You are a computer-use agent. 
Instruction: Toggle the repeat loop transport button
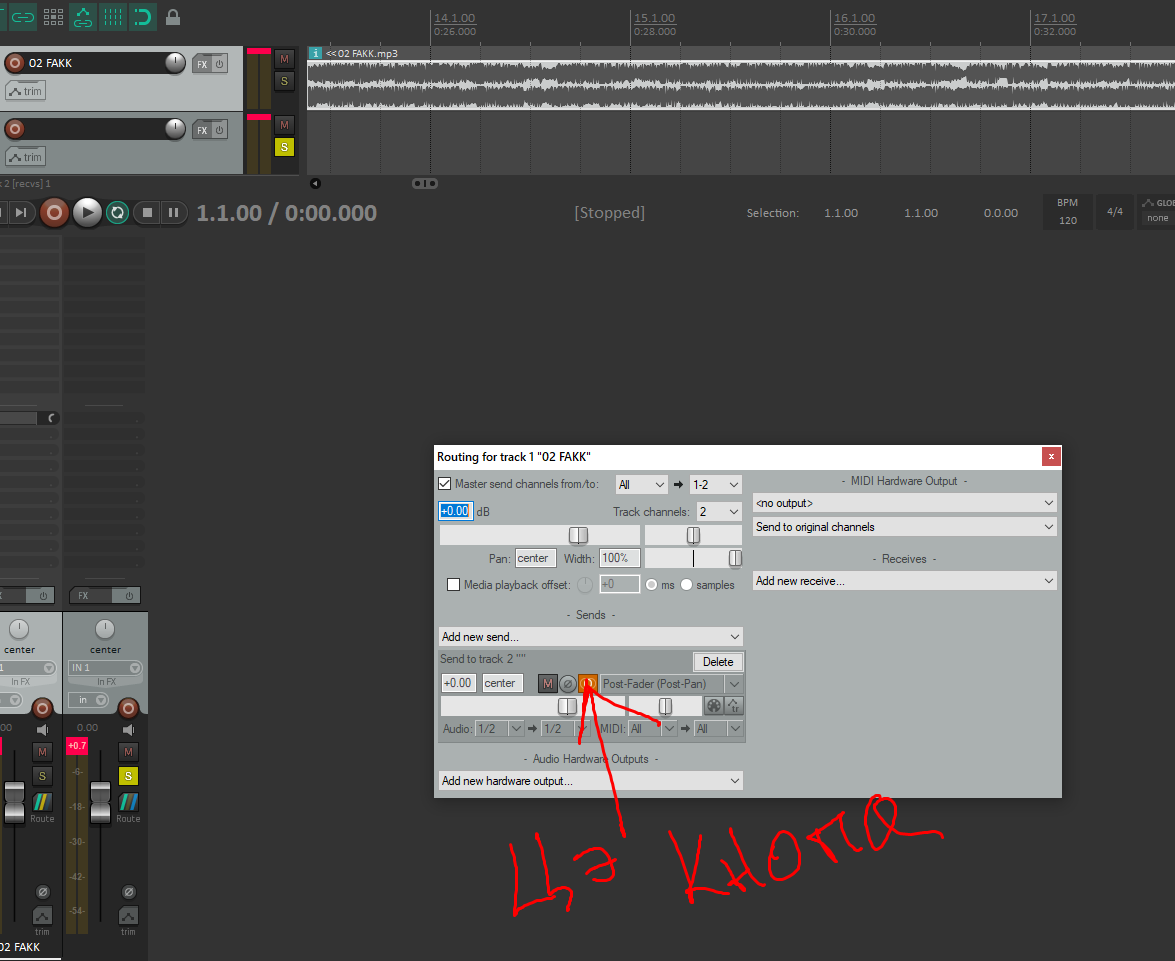click(118, 213)
